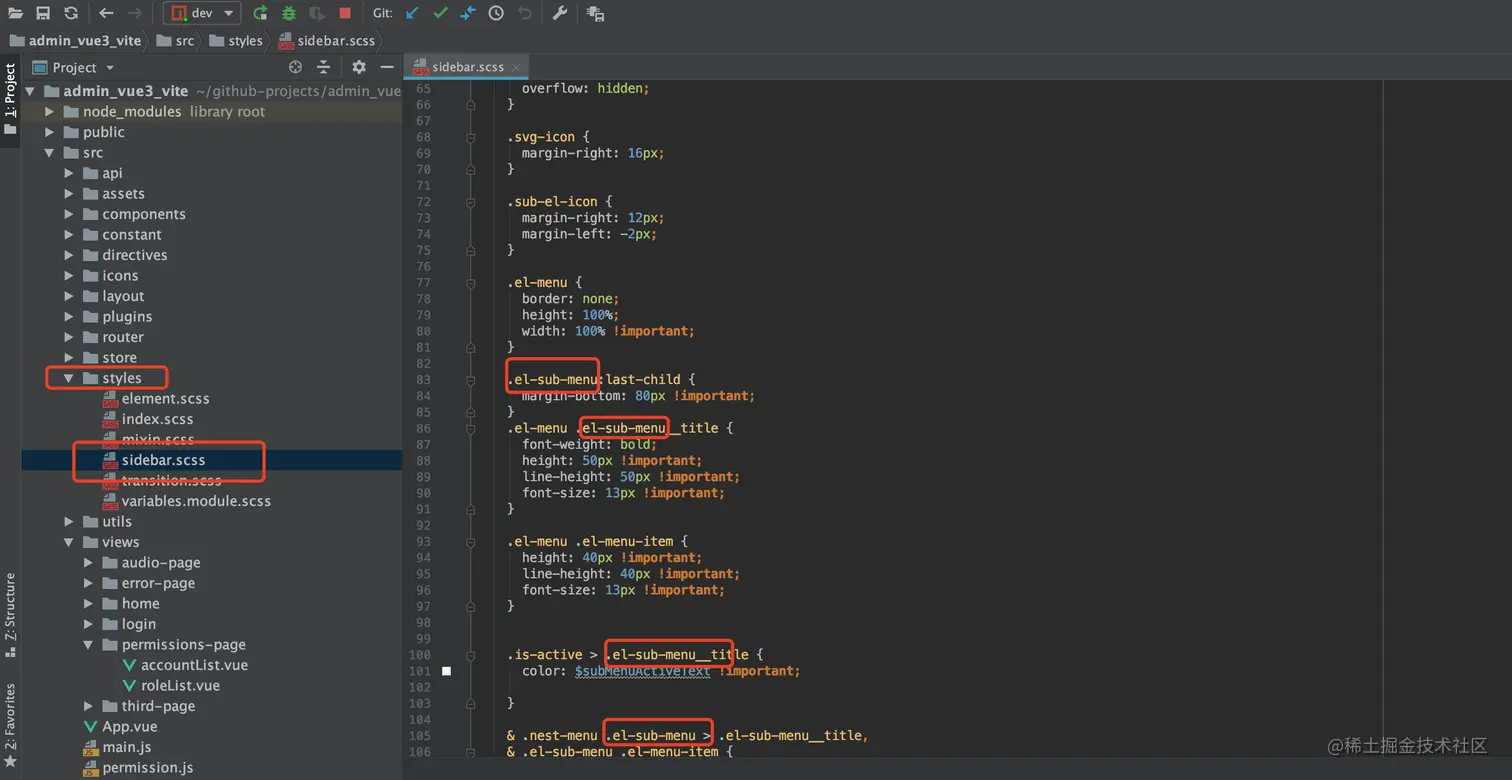1512x780 pixels.
Task: Click admin_vue3_vite in the breadcrumb path
Action: pos(76,41)
